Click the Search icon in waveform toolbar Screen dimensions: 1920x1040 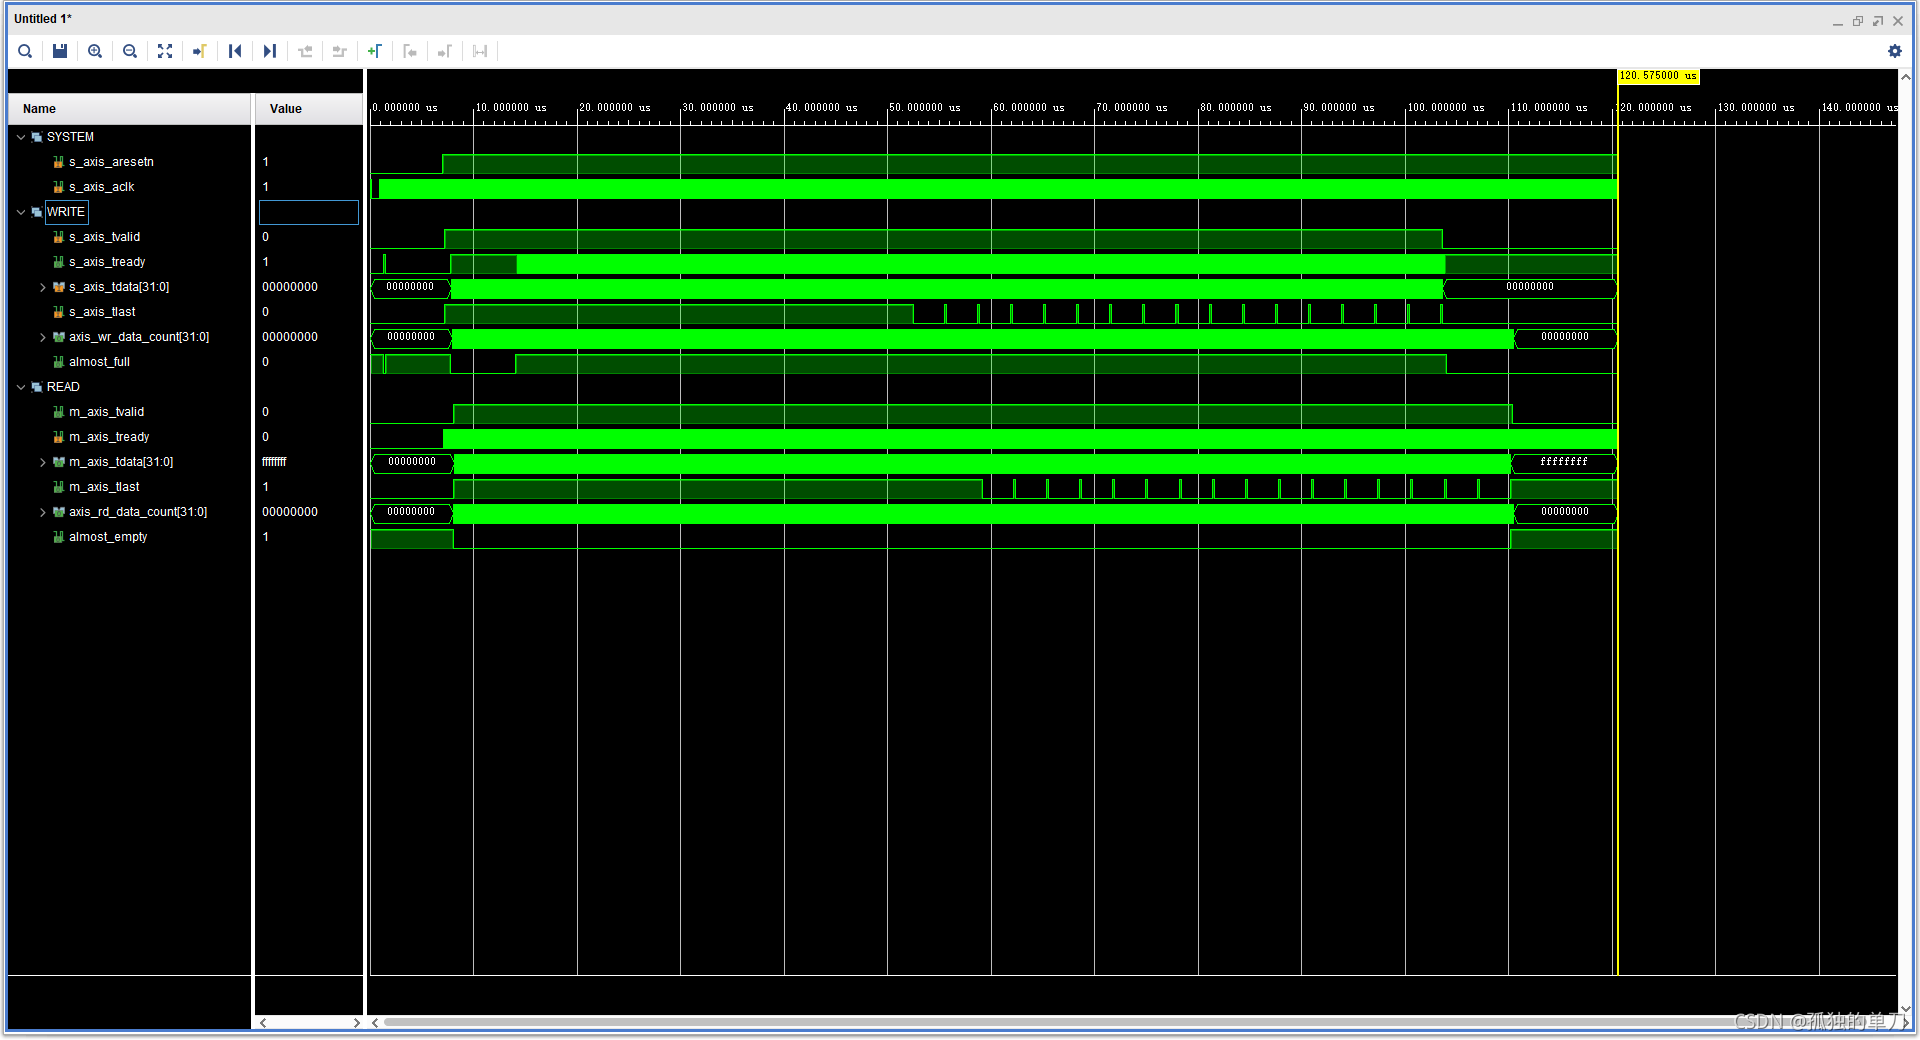point(25,51)
